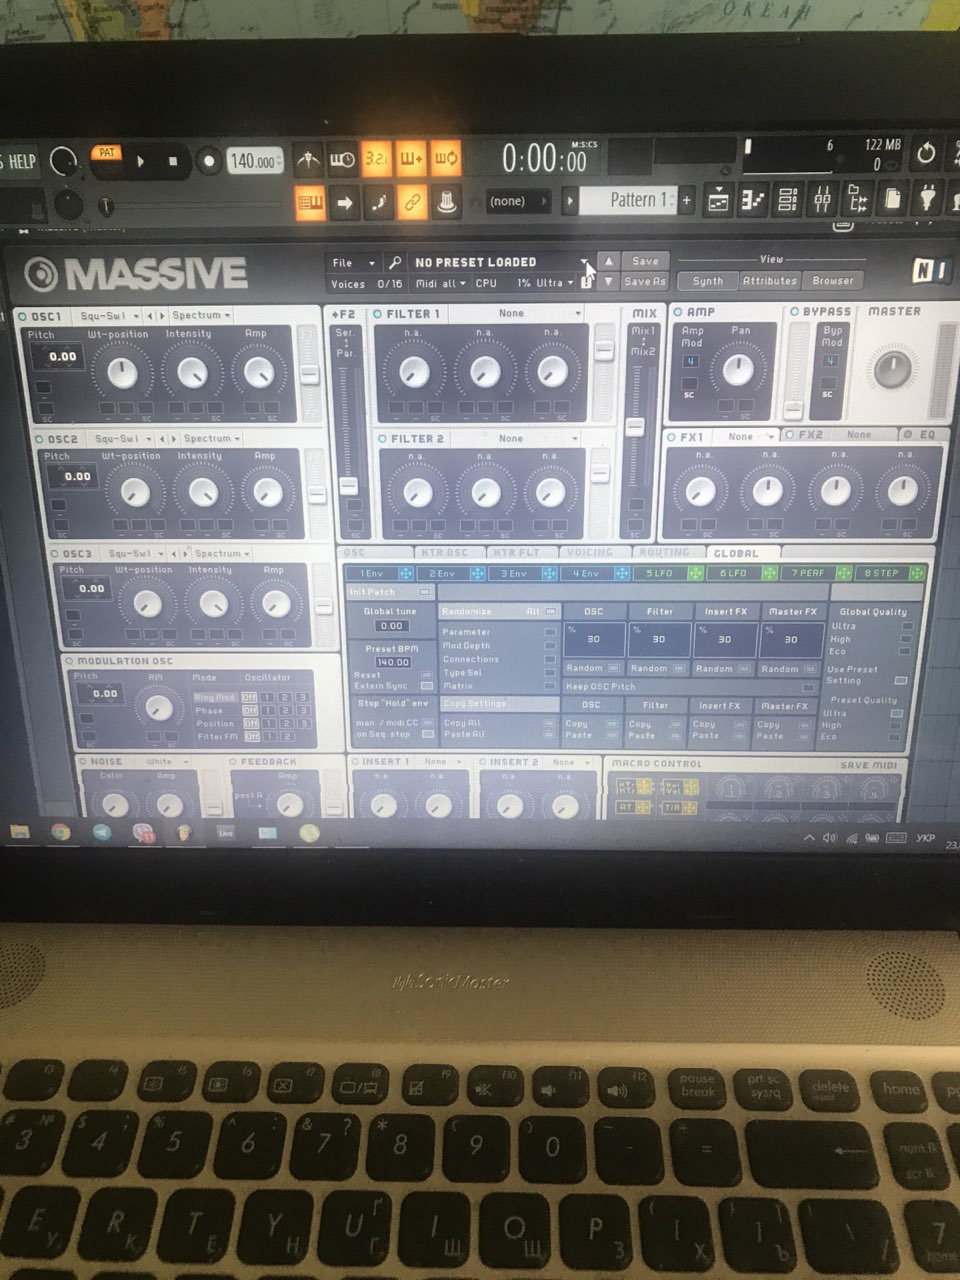Click the FL Studio record button
The image size is (960, 1280).
point(209,160)
